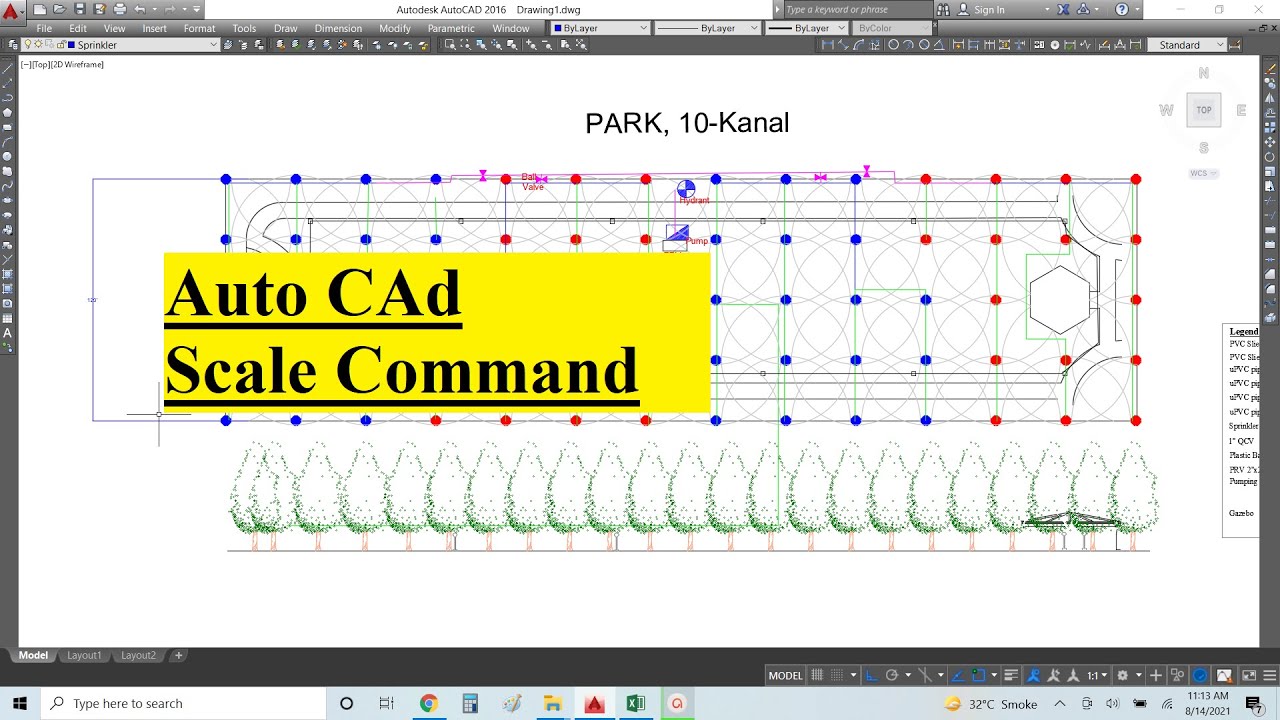Expand the polar tracking angle dropdown arrow

[x=908, y=675]
